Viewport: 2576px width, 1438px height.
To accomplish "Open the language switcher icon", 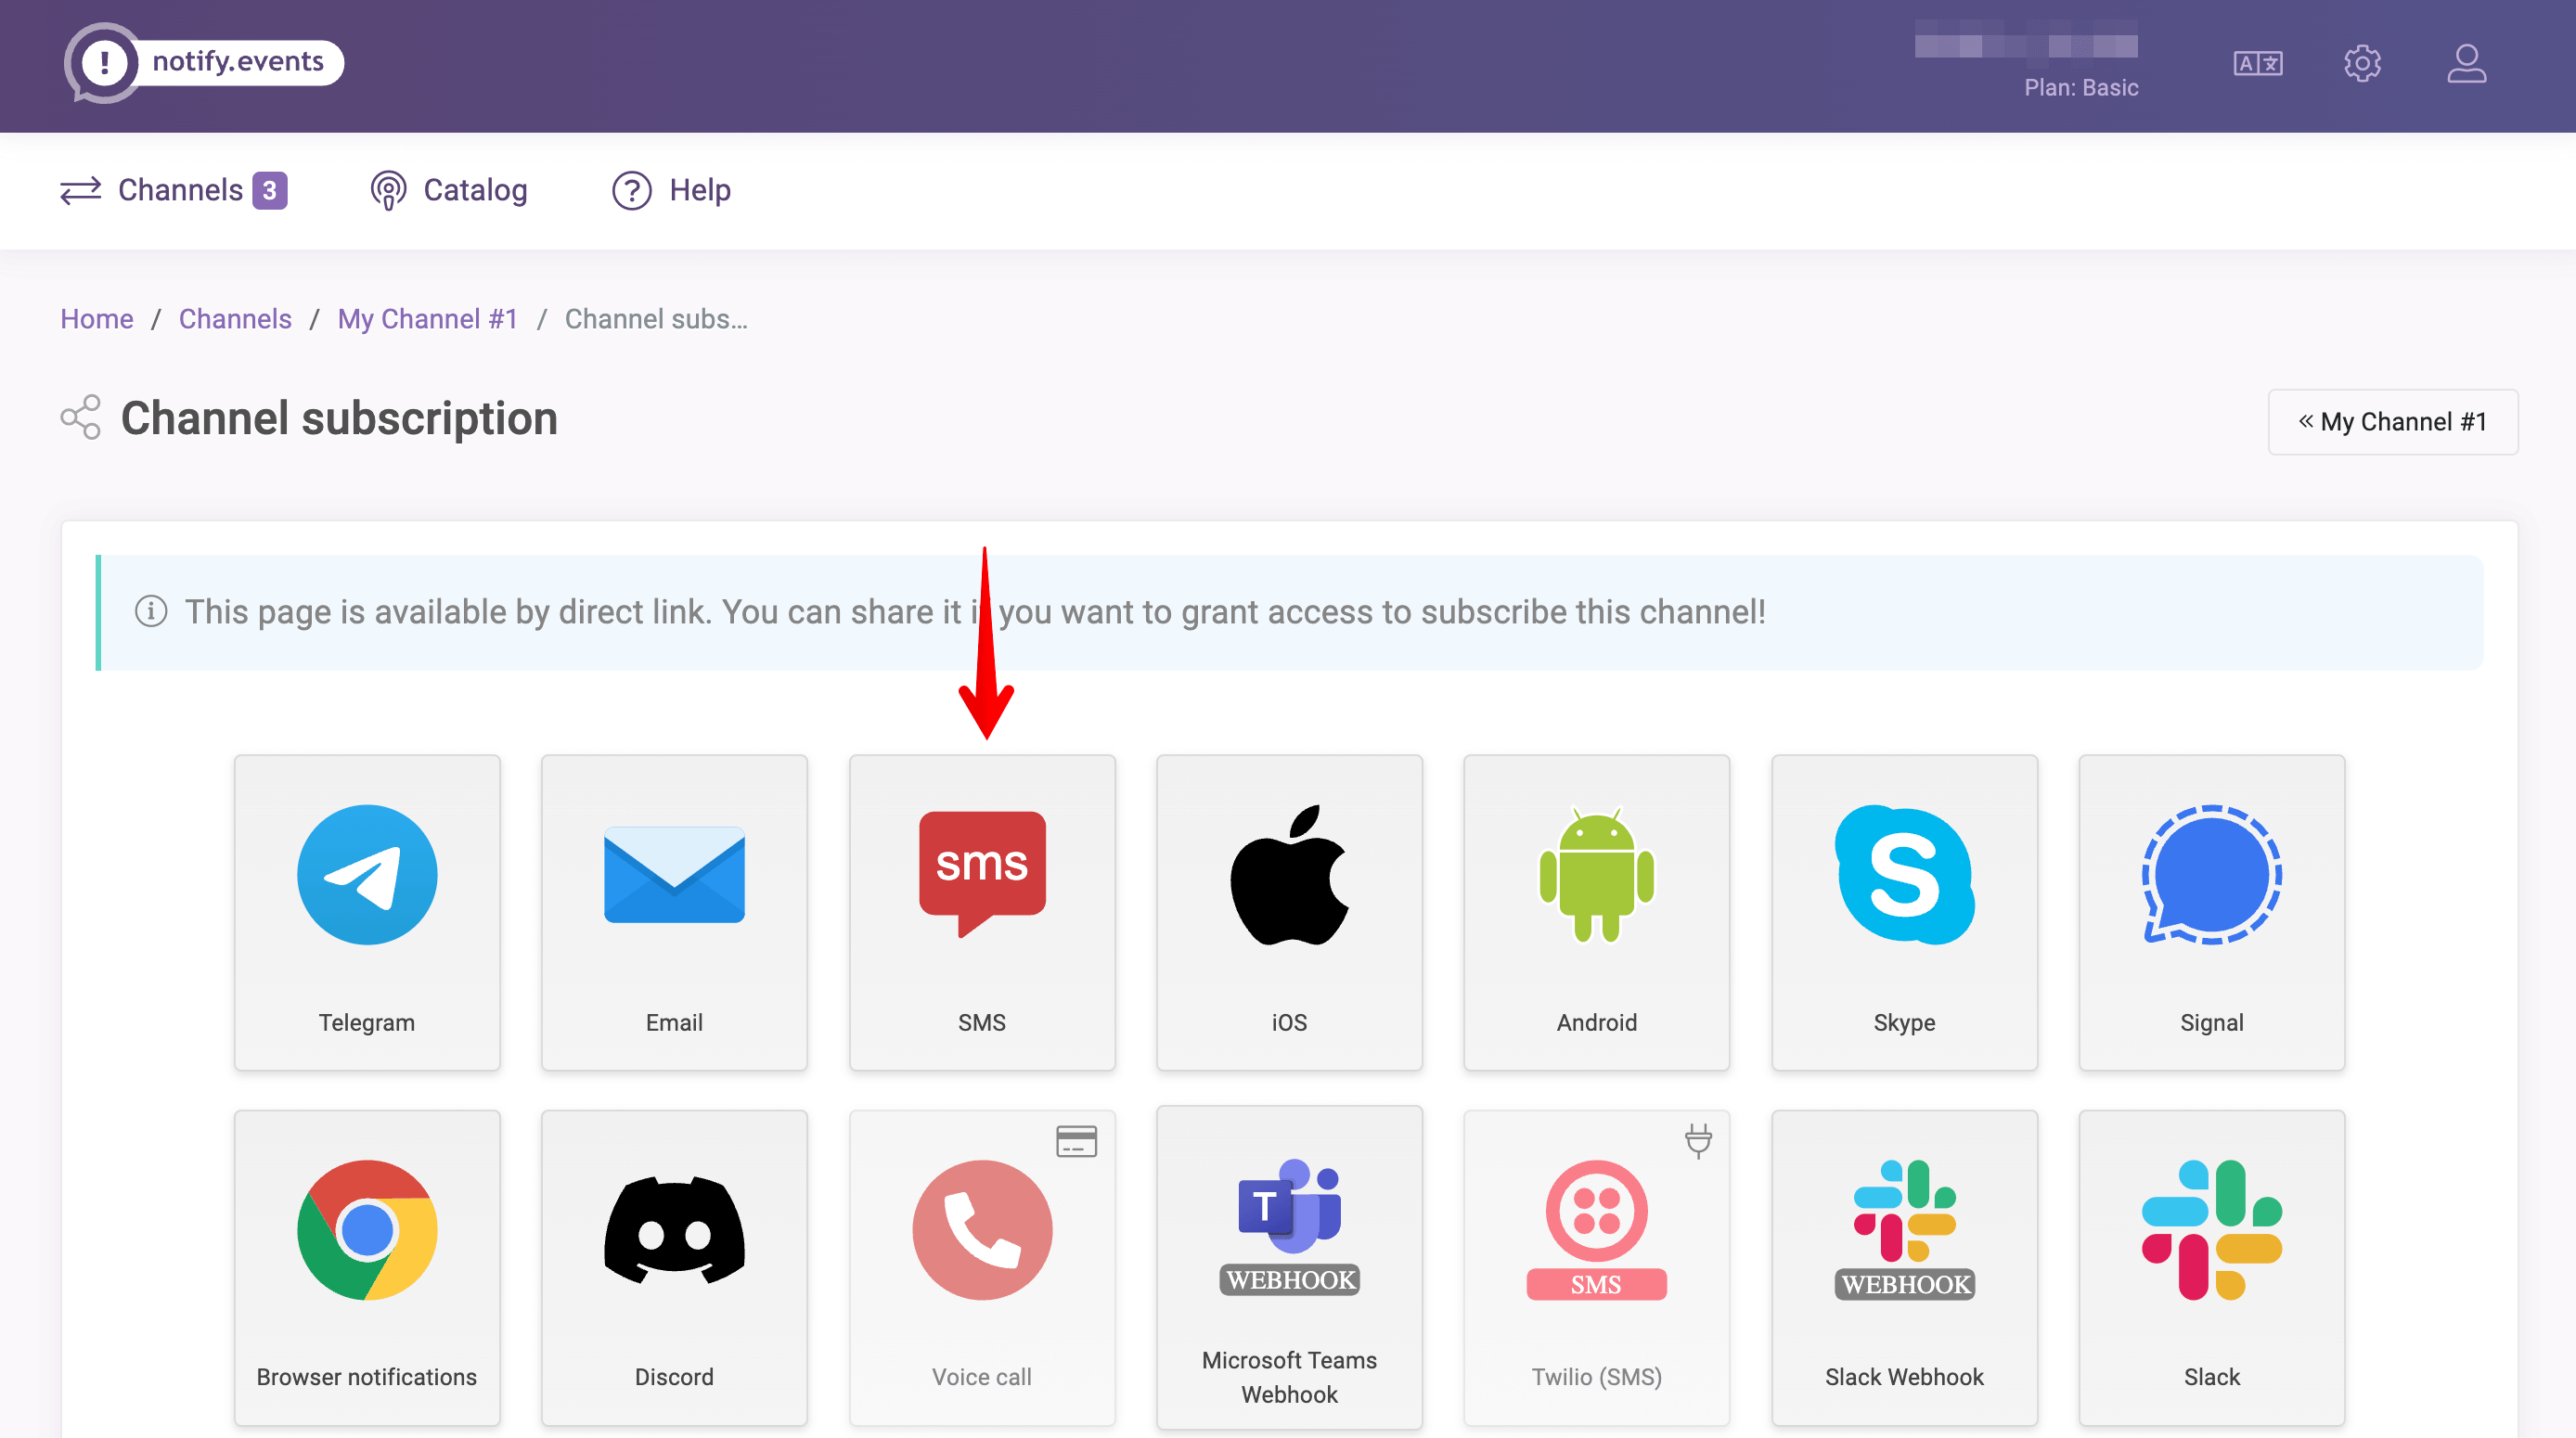I will pyautogui.click(x=2257, y=64).
